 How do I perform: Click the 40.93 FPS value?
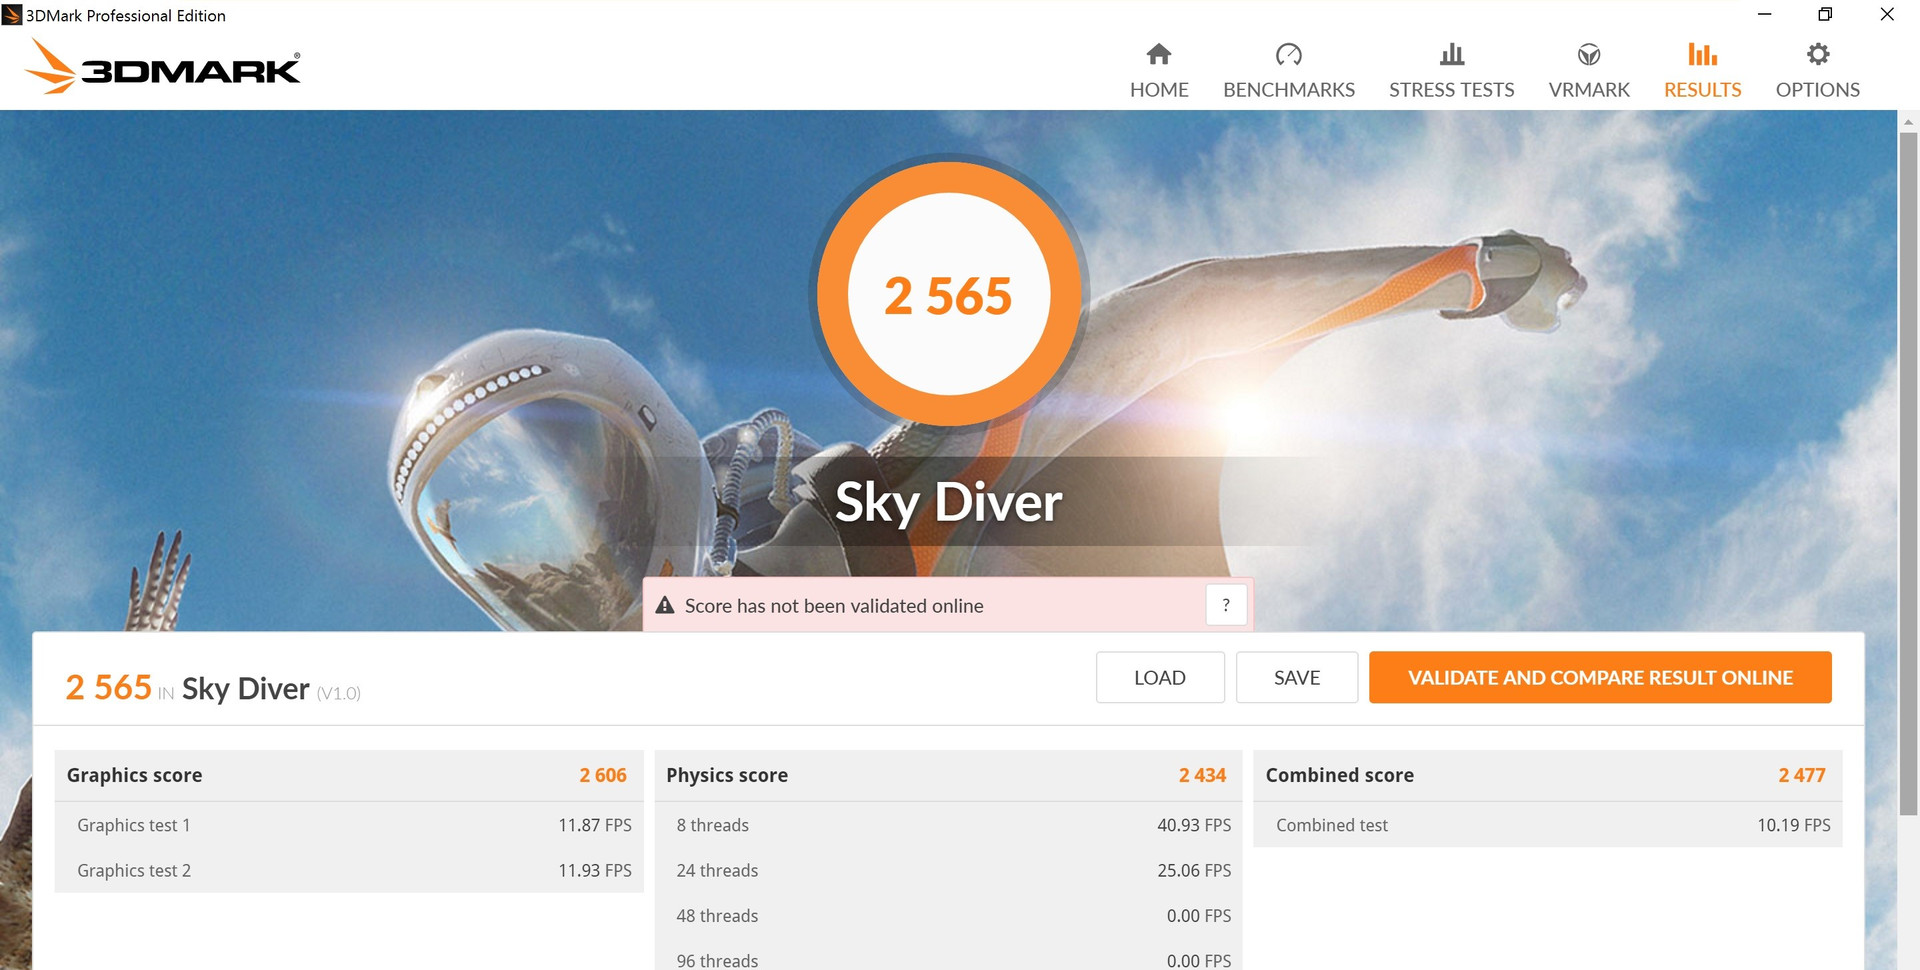coord(1194,825)
